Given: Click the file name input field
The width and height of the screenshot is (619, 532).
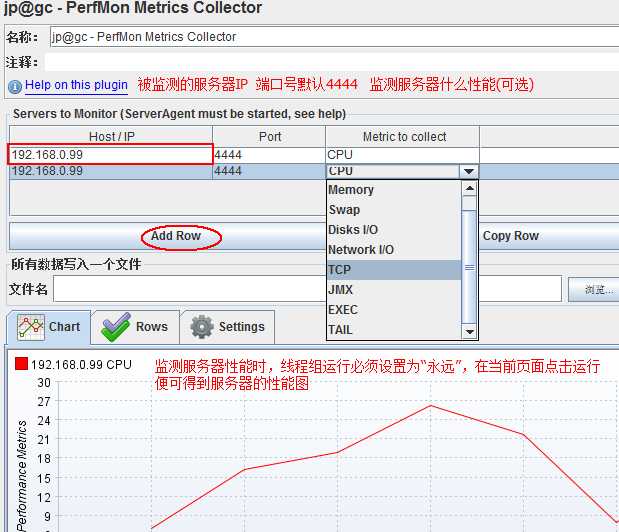Looking at the screenshot, I should tap(307, 289).
